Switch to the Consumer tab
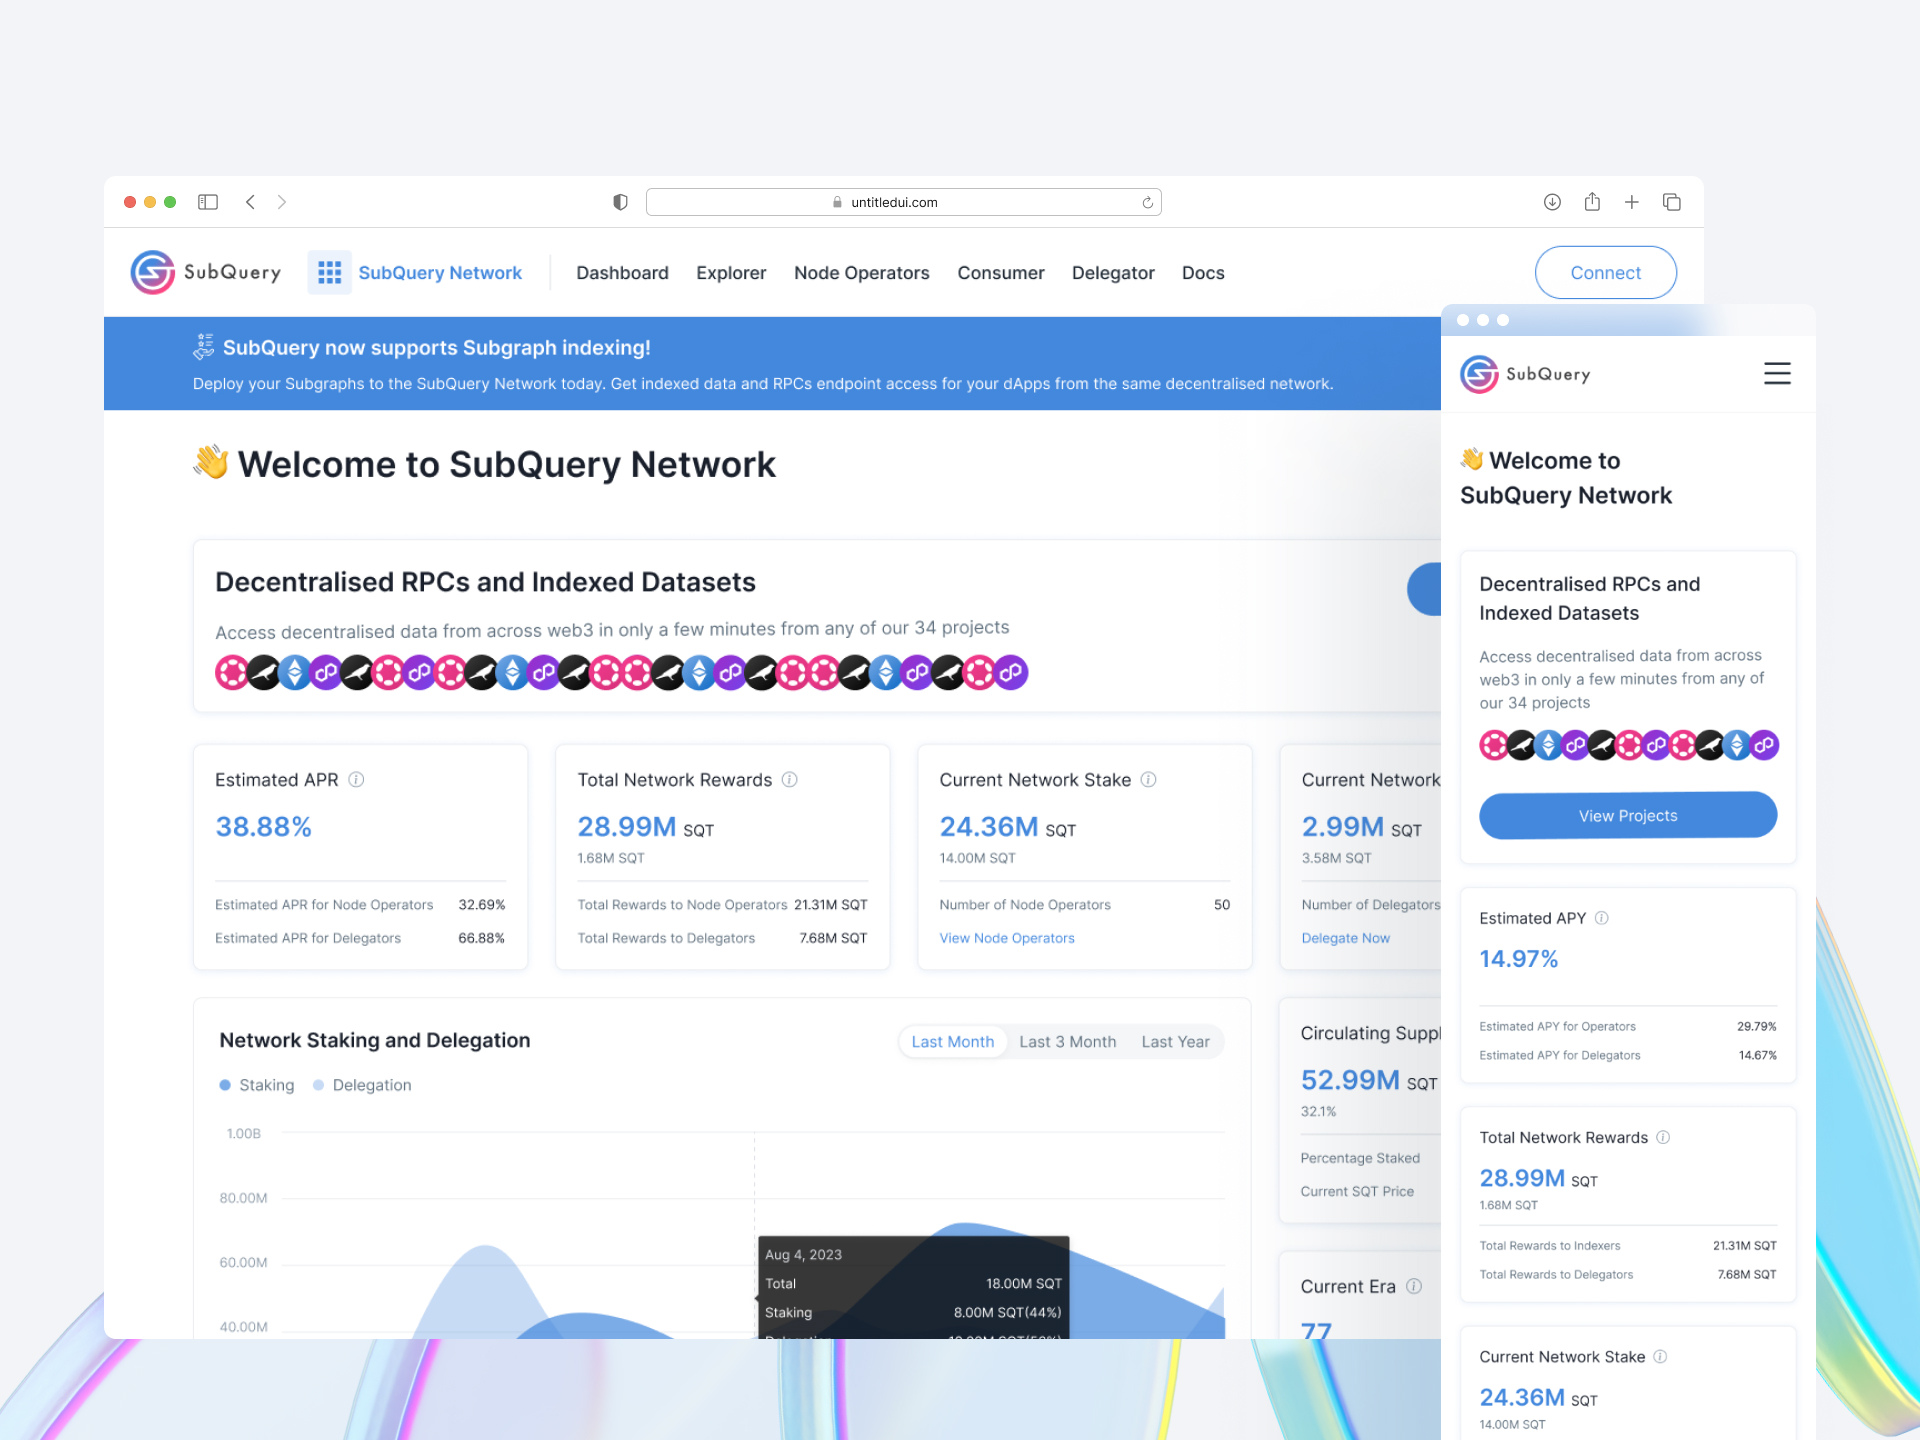1920x1440 pixels. (x=1000, y=272)
